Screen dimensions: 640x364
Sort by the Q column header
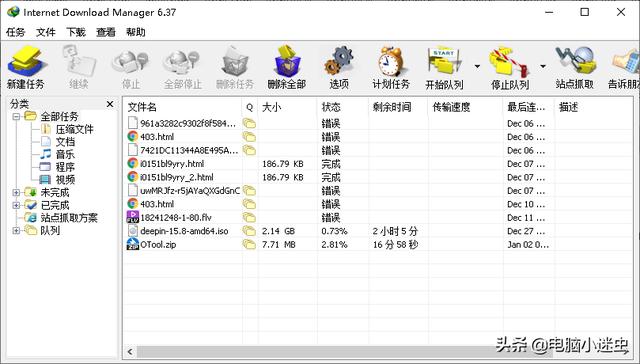(x=249, y=107)
